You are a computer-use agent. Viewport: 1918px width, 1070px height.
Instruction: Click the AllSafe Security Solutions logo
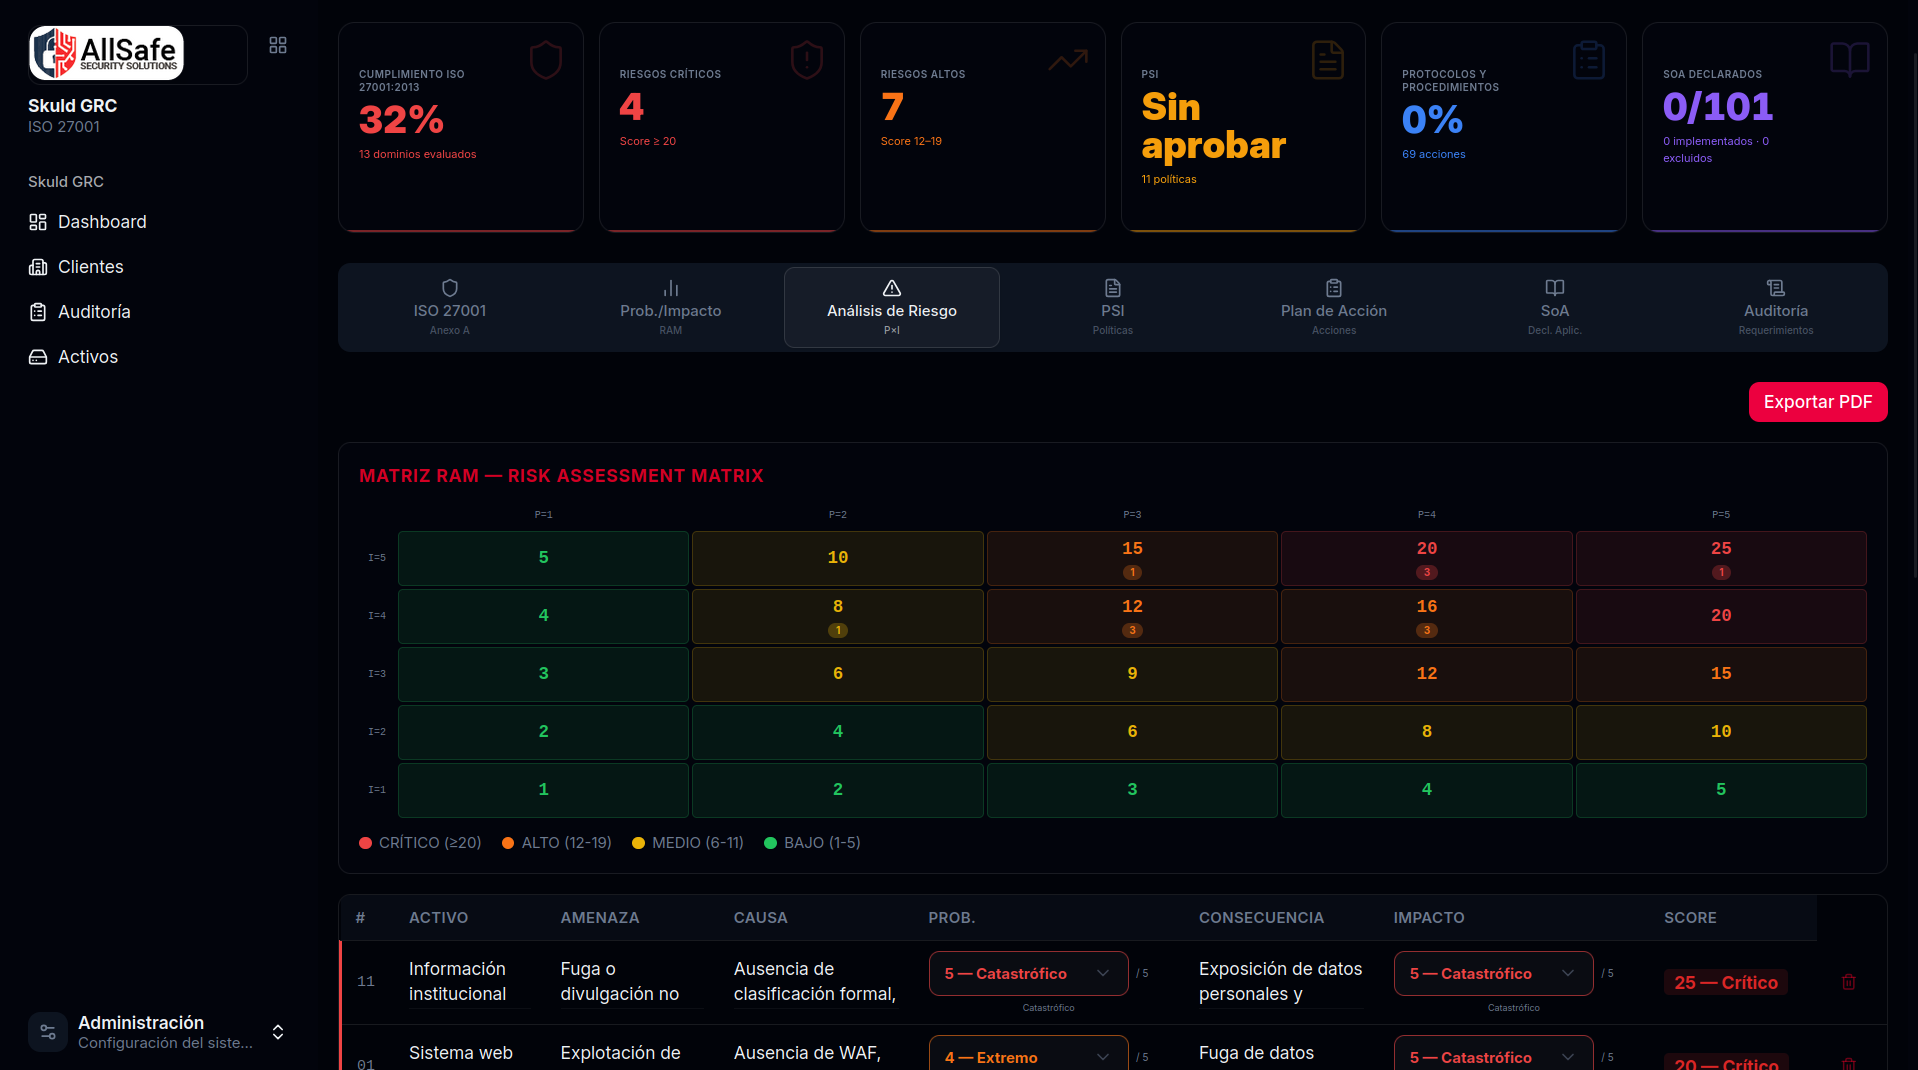(106, 53)
